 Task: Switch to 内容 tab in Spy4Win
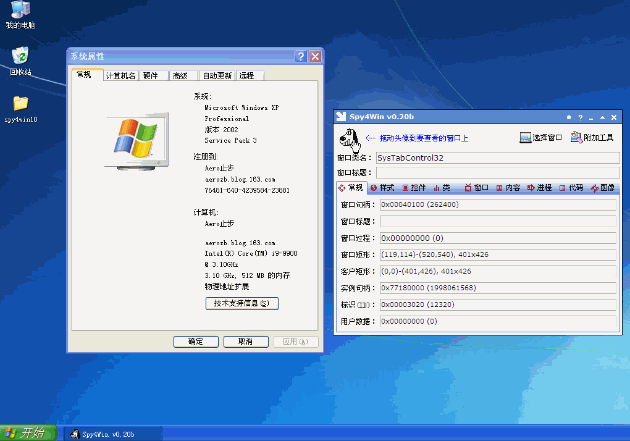508,188
